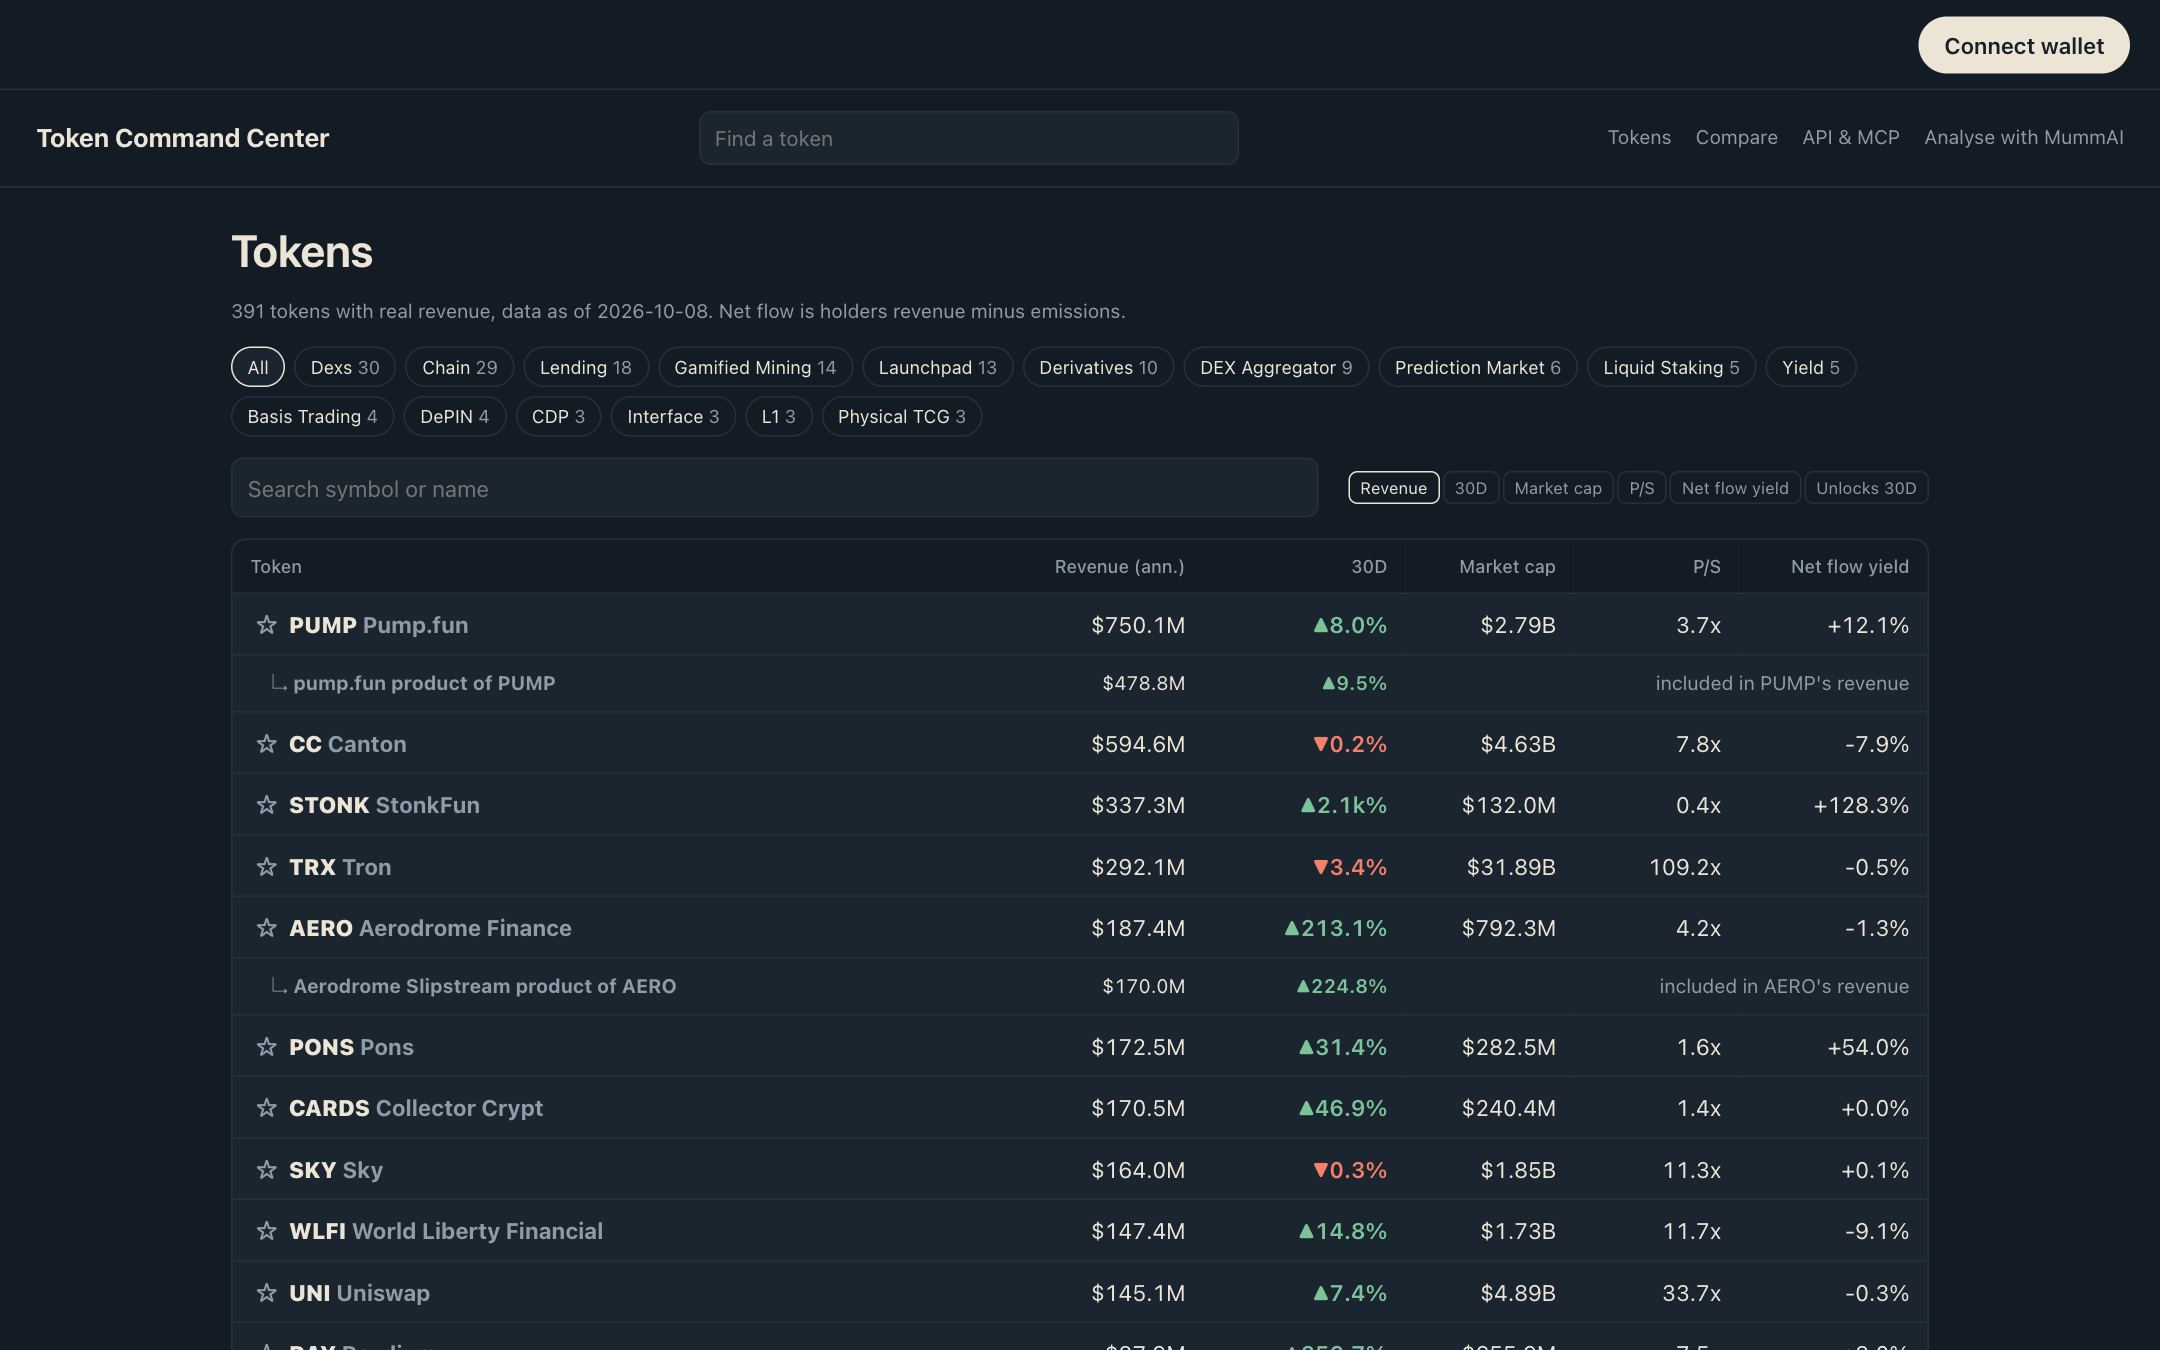2160x1350 pixels.
Task: Focus the Find a token field
Action: pyautogui.click(x=968, y=138)
